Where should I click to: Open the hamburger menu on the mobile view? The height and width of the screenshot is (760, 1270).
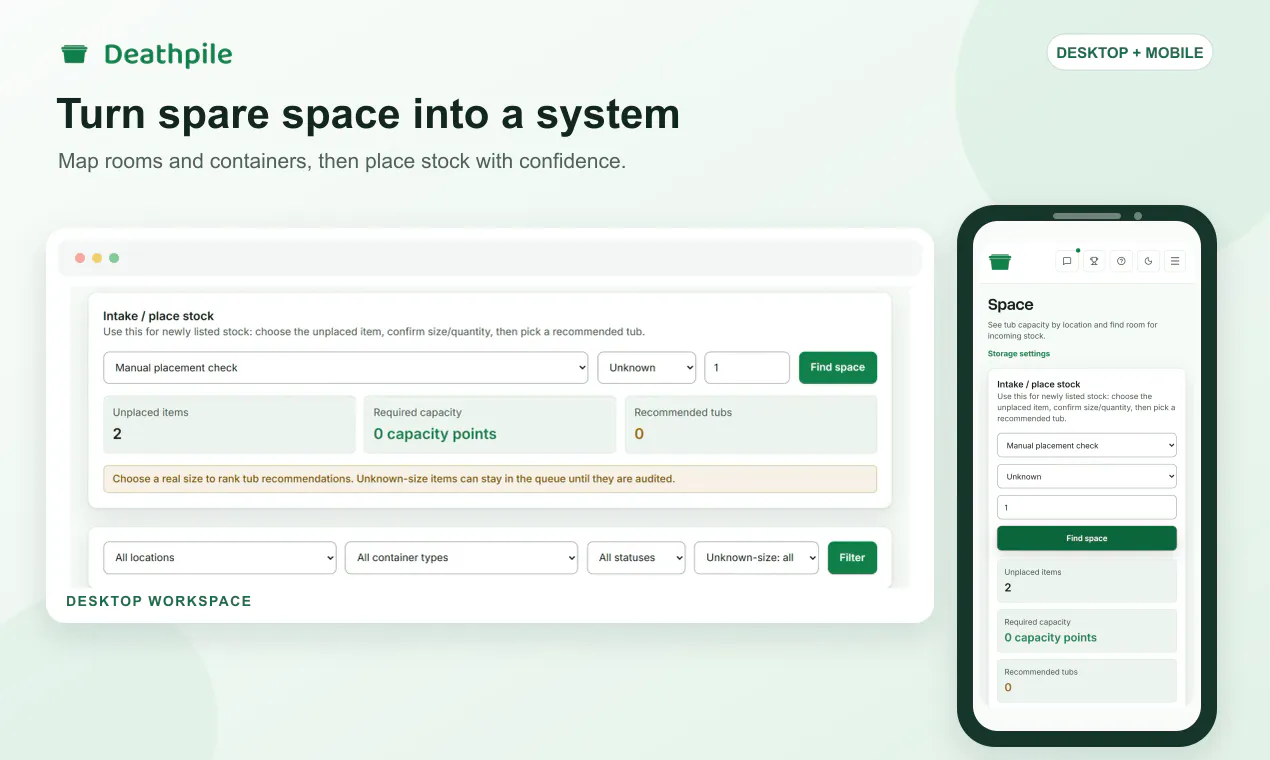1175,261
